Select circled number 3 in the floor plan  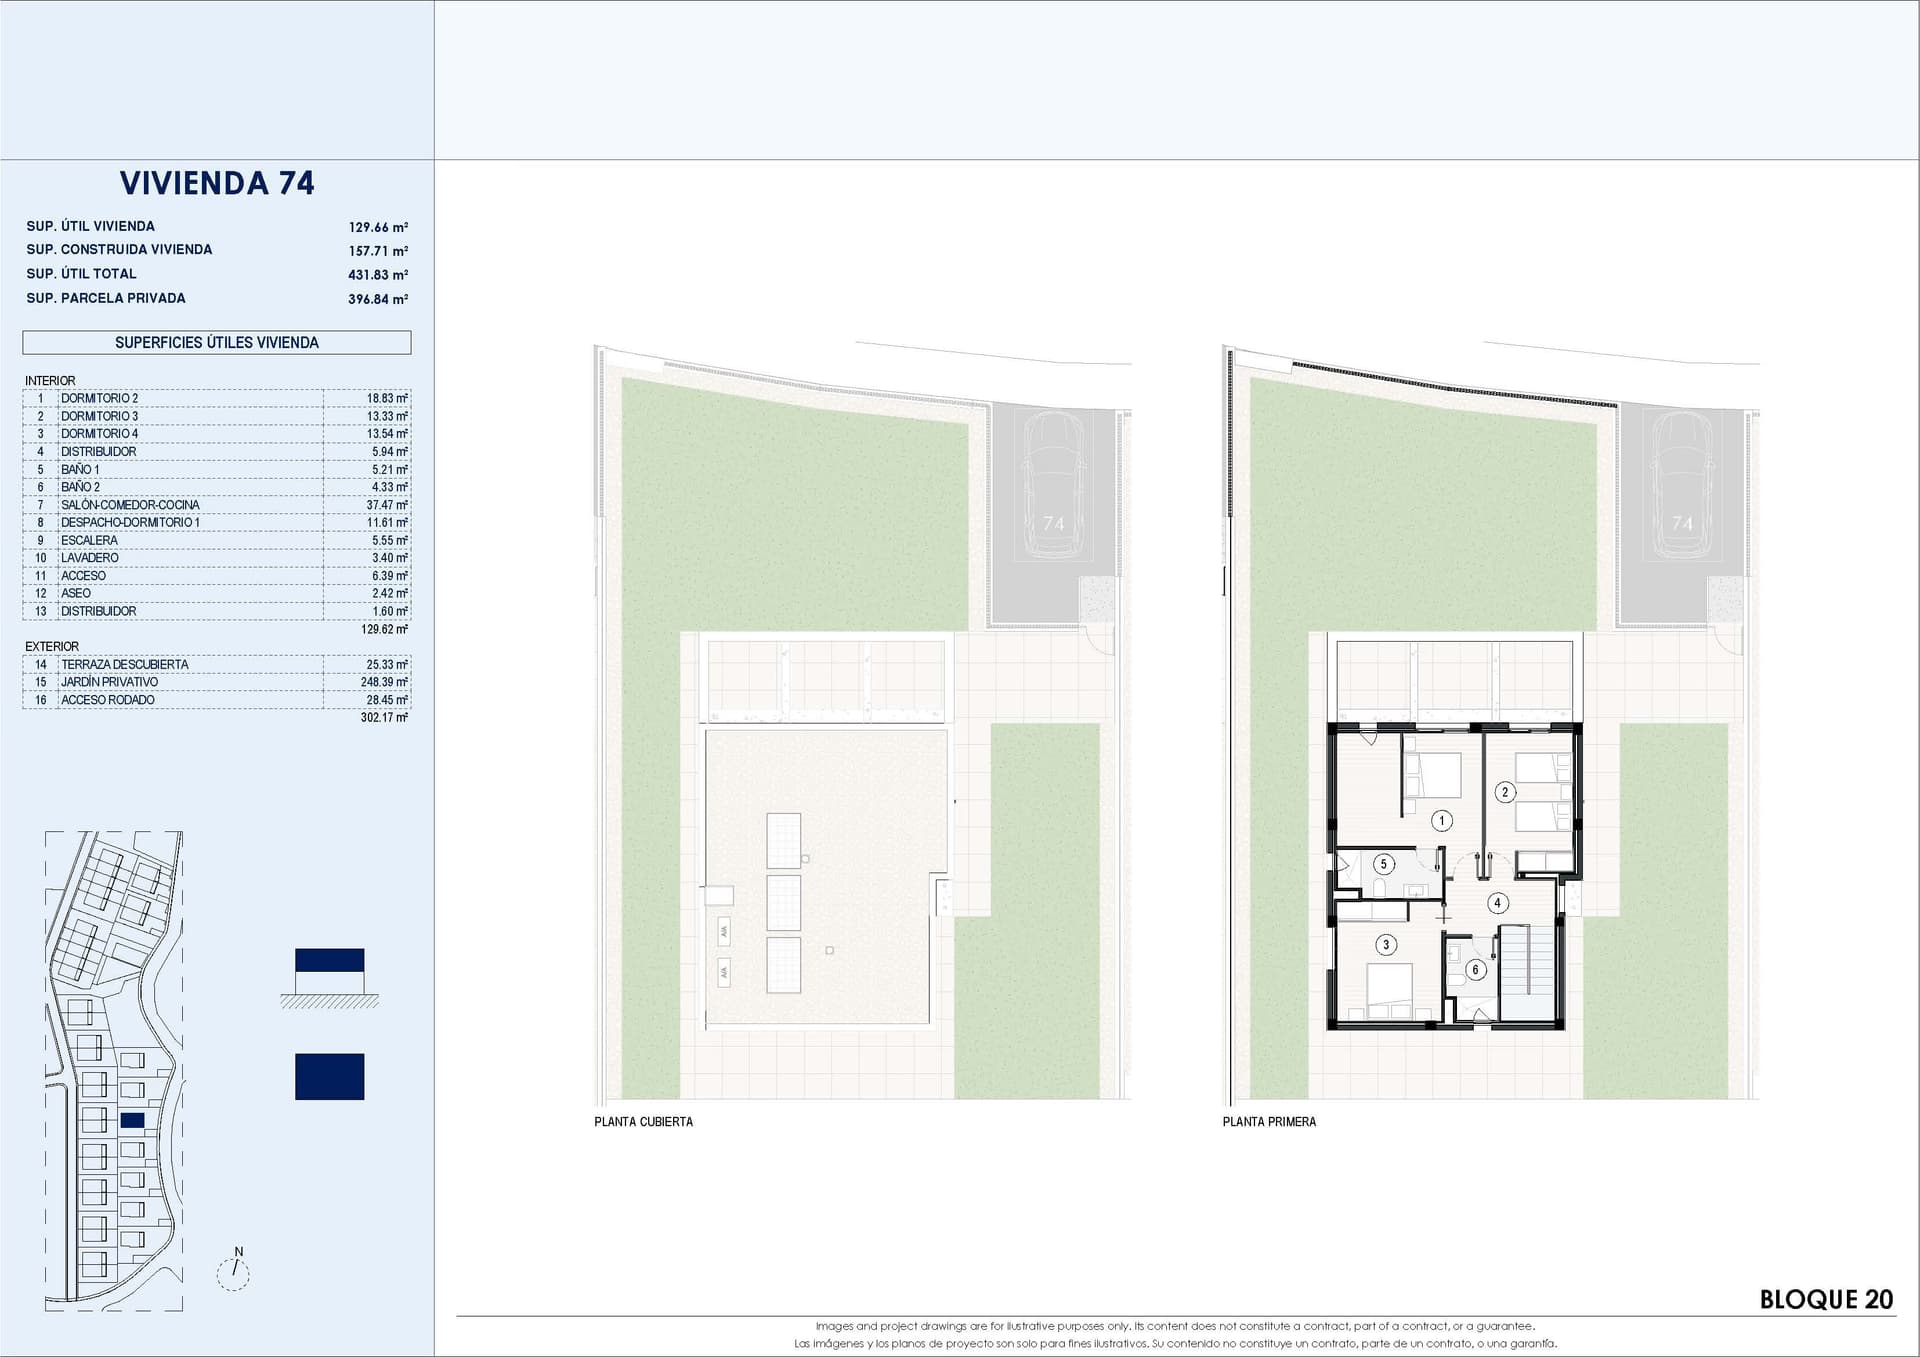pos(1386,944)
